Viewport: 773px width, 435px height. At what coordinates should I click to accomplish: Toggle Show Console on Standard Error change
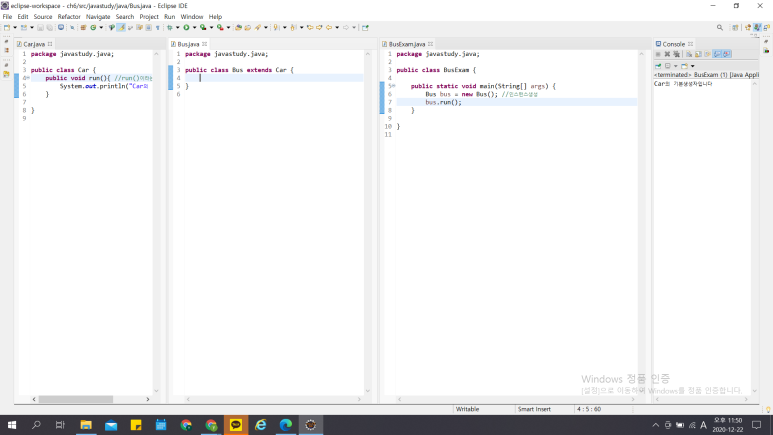[727, 54]
